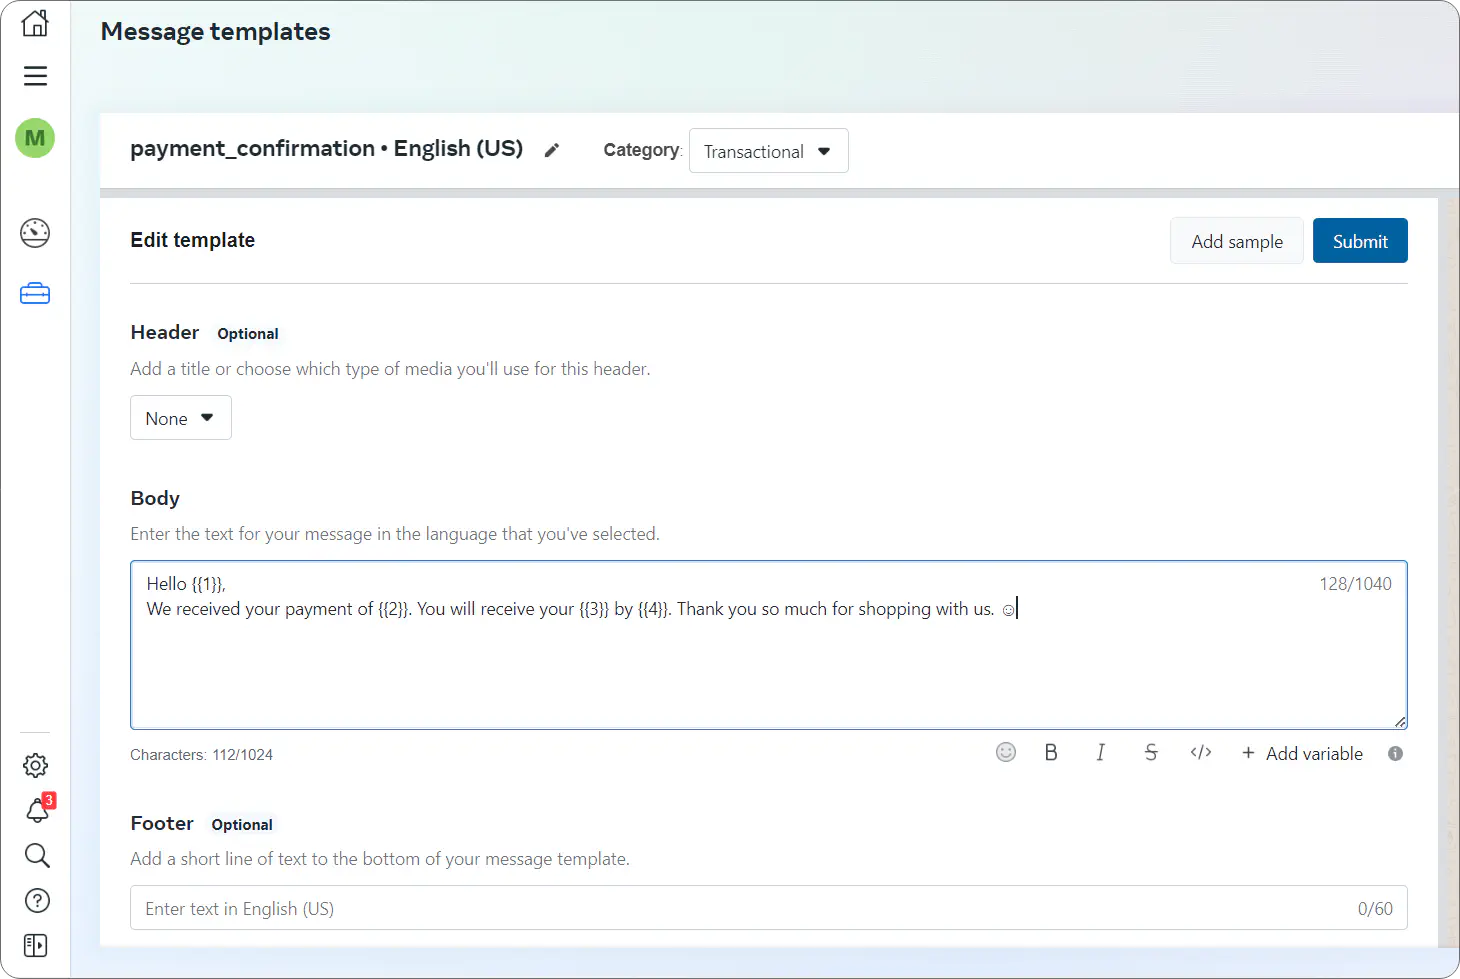Viewport: 1460px width, 979px height.
Task: Click the Edit template heading
Action: pyautogui.click(x=192, y=240)
